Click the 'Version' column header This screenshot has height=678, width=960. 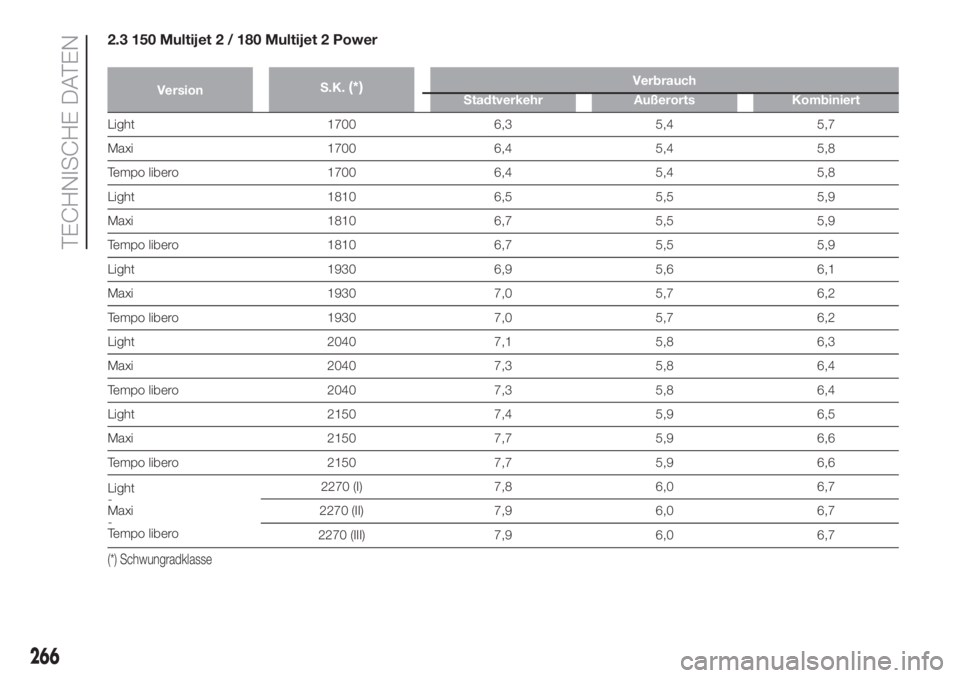point(179,90)
